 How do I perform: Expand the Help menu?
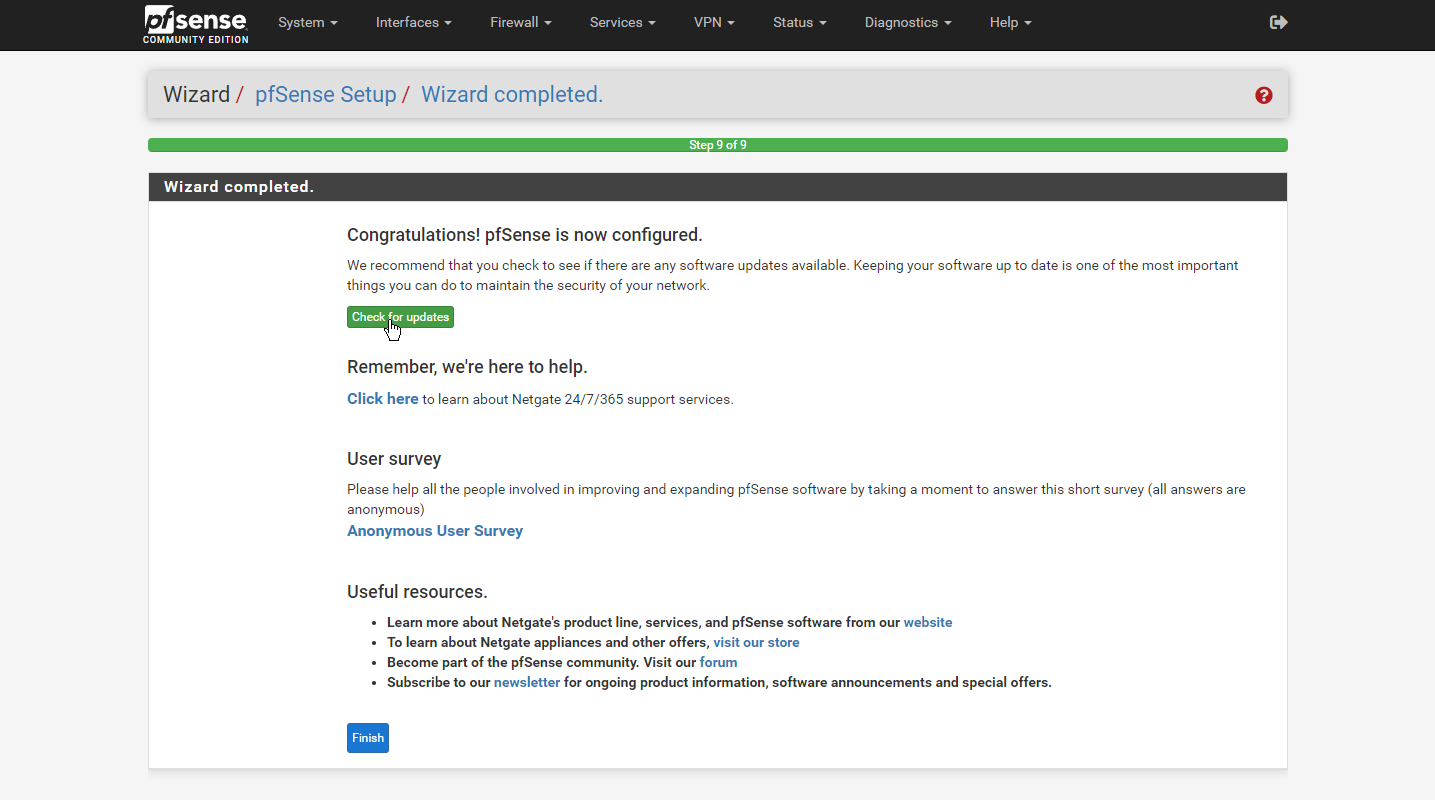(x=1010, y=22)
